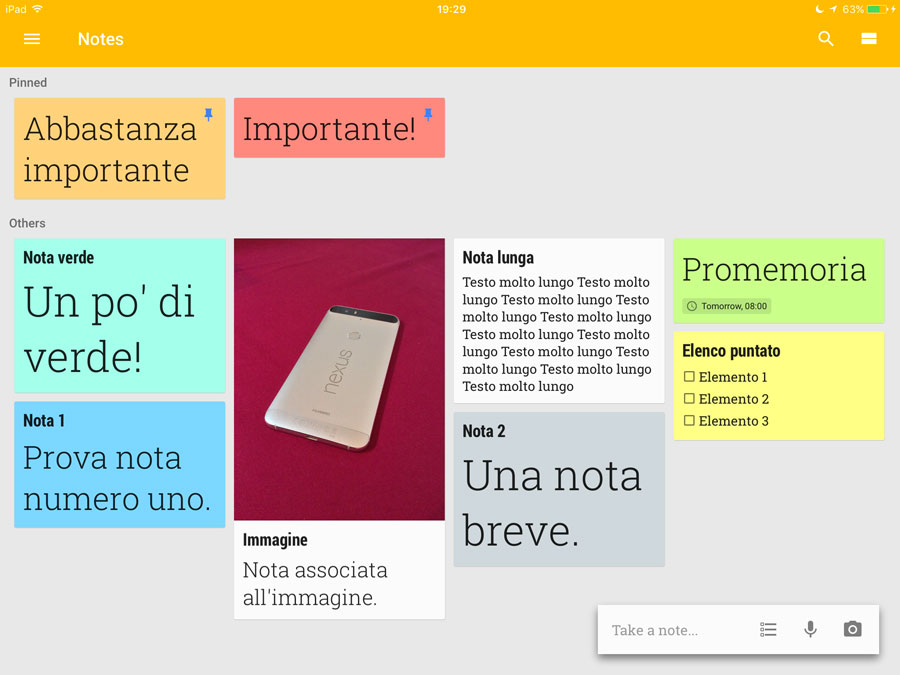Open the Importante! pinned note text
This screenshot has height=675, width=900.
[329, 129]
